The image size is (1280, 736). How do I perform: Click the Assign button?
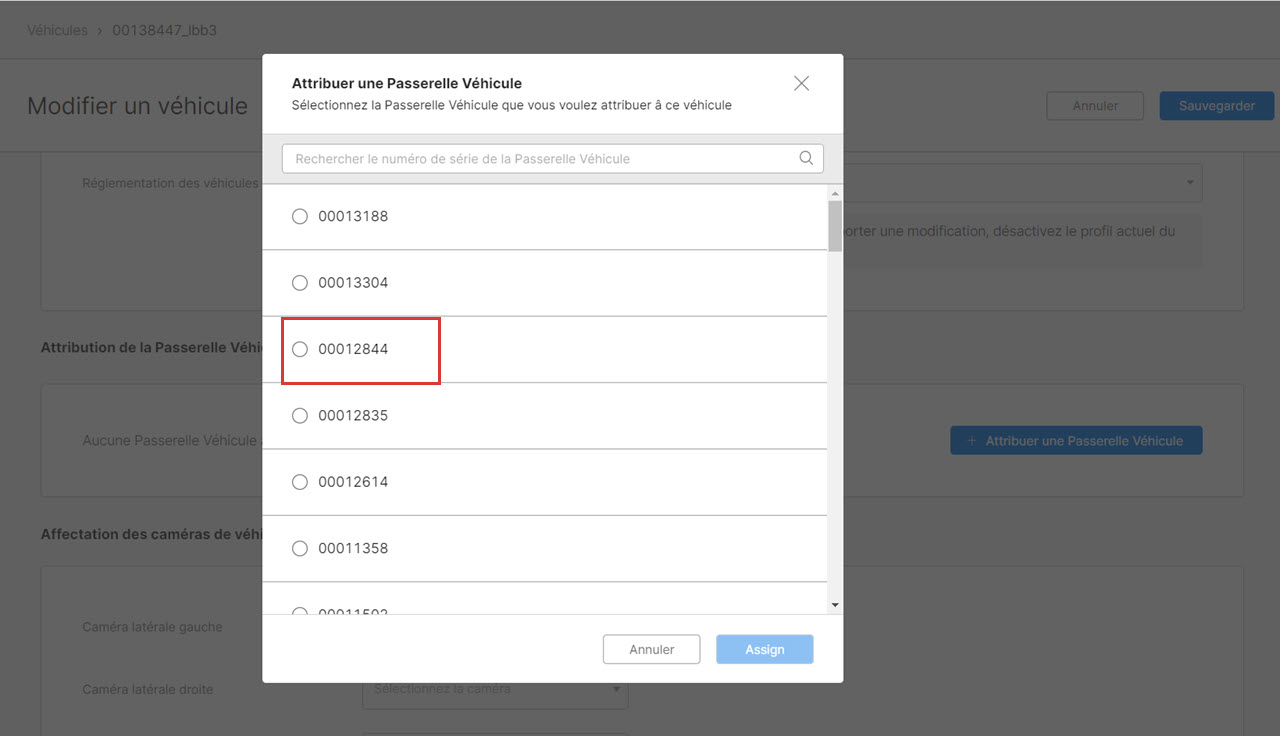pos(764,650)
